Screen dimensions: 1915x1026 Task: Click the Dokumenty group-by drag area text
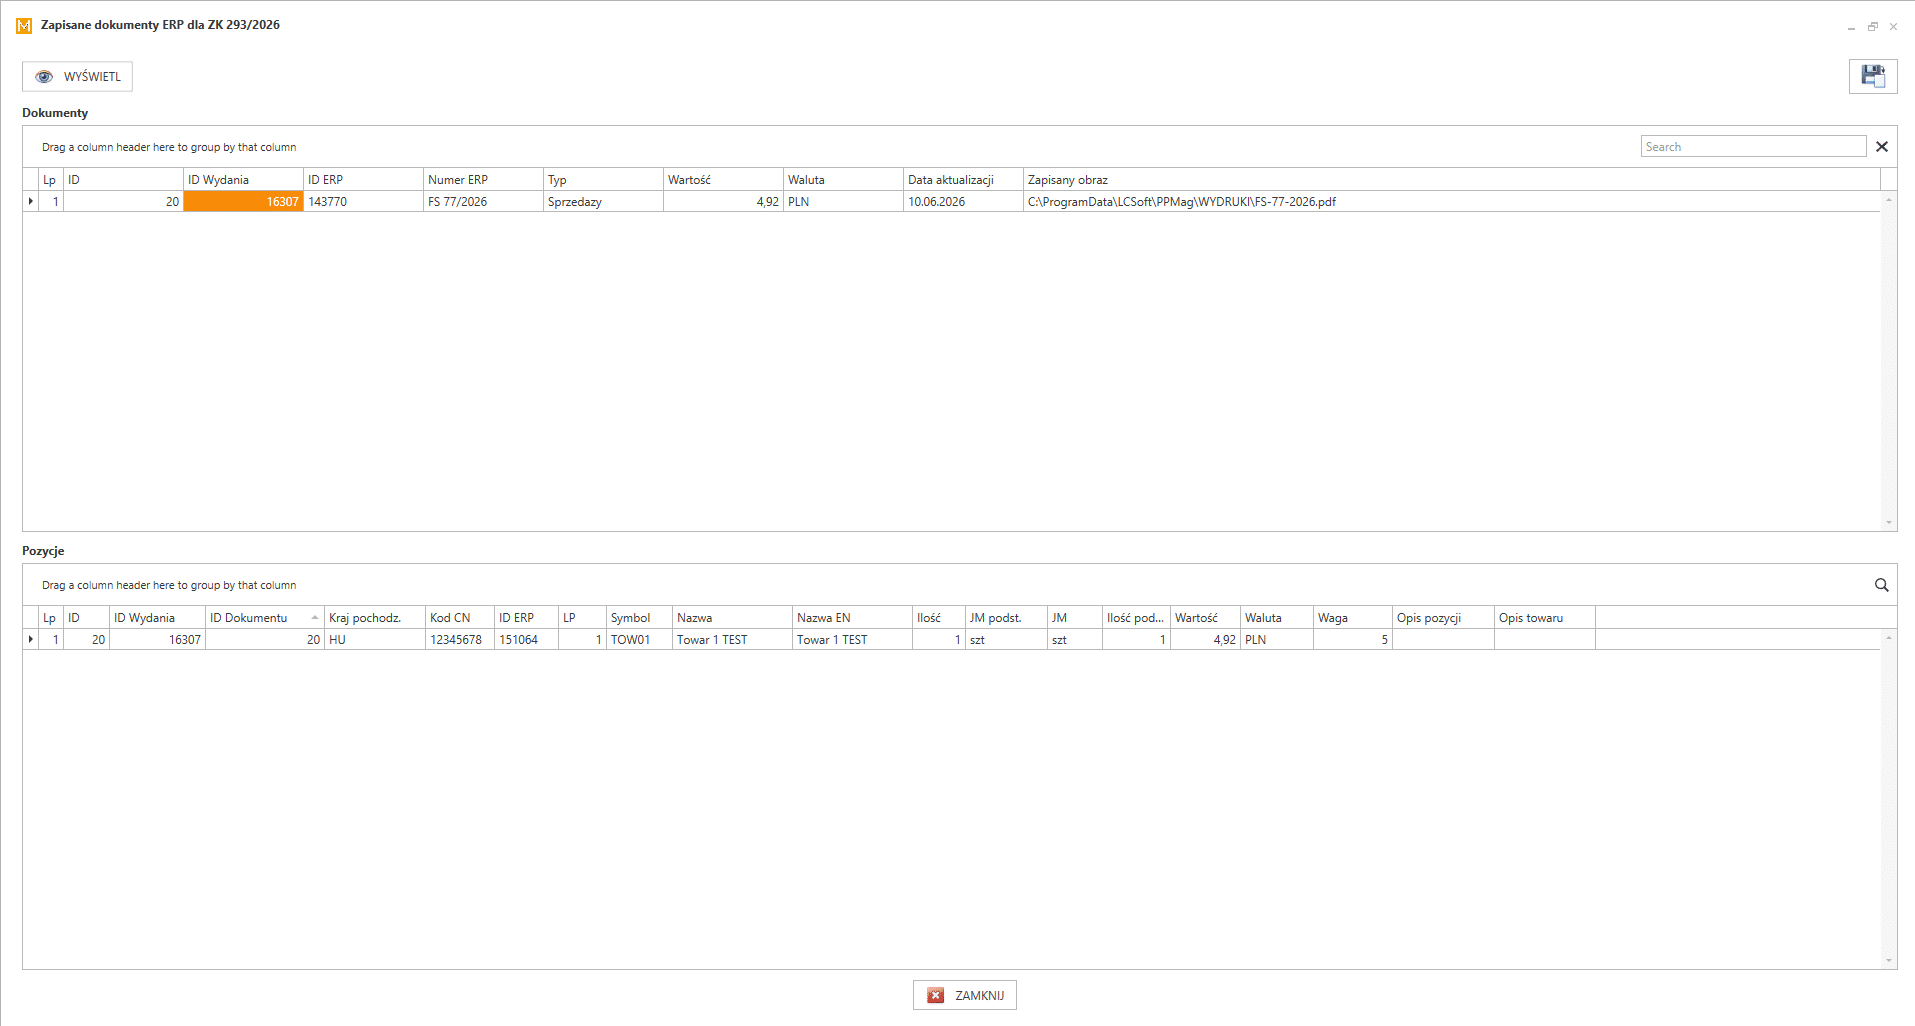(x=169, y=147)
